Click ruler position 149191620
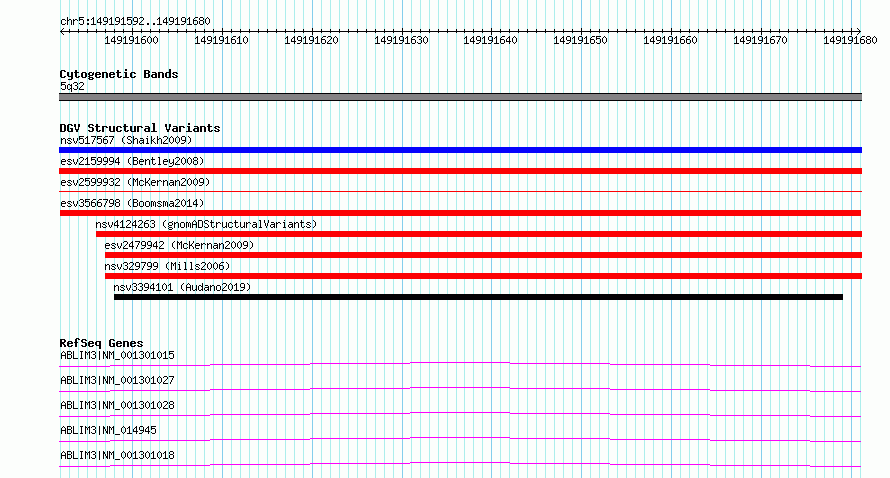Image resolution: width=890 pixels, height=478 pixels. pyautogui.click(x=311, y=40)
